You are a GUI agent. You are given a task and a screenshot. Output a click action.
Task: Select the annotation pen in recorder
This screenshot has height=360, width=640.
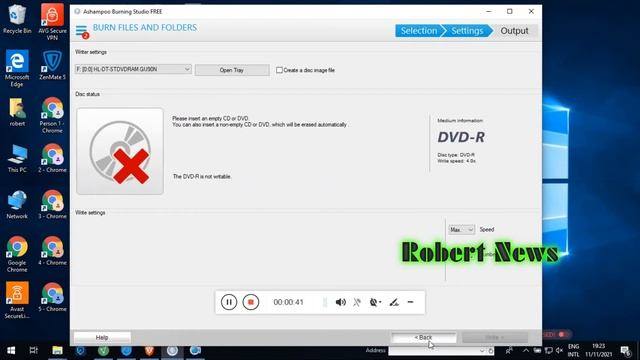(394, 302)
